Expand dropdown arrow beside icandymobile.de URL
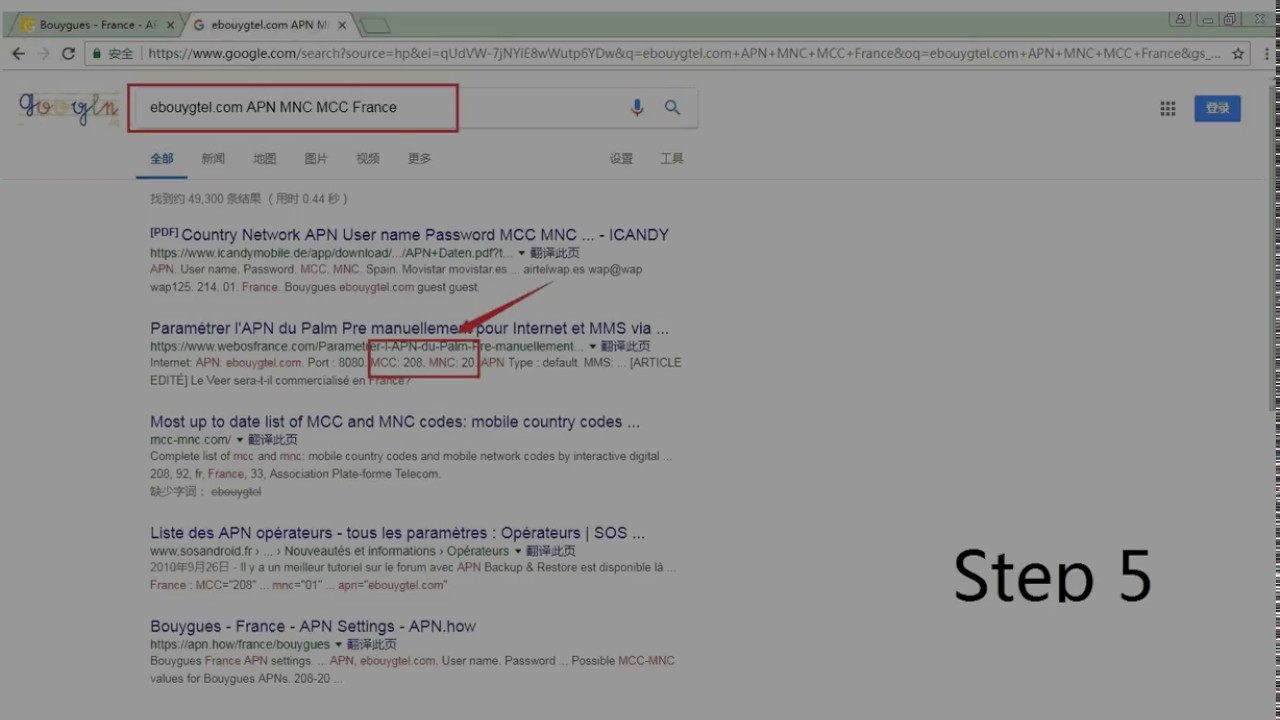 click(x=522, y=253)
